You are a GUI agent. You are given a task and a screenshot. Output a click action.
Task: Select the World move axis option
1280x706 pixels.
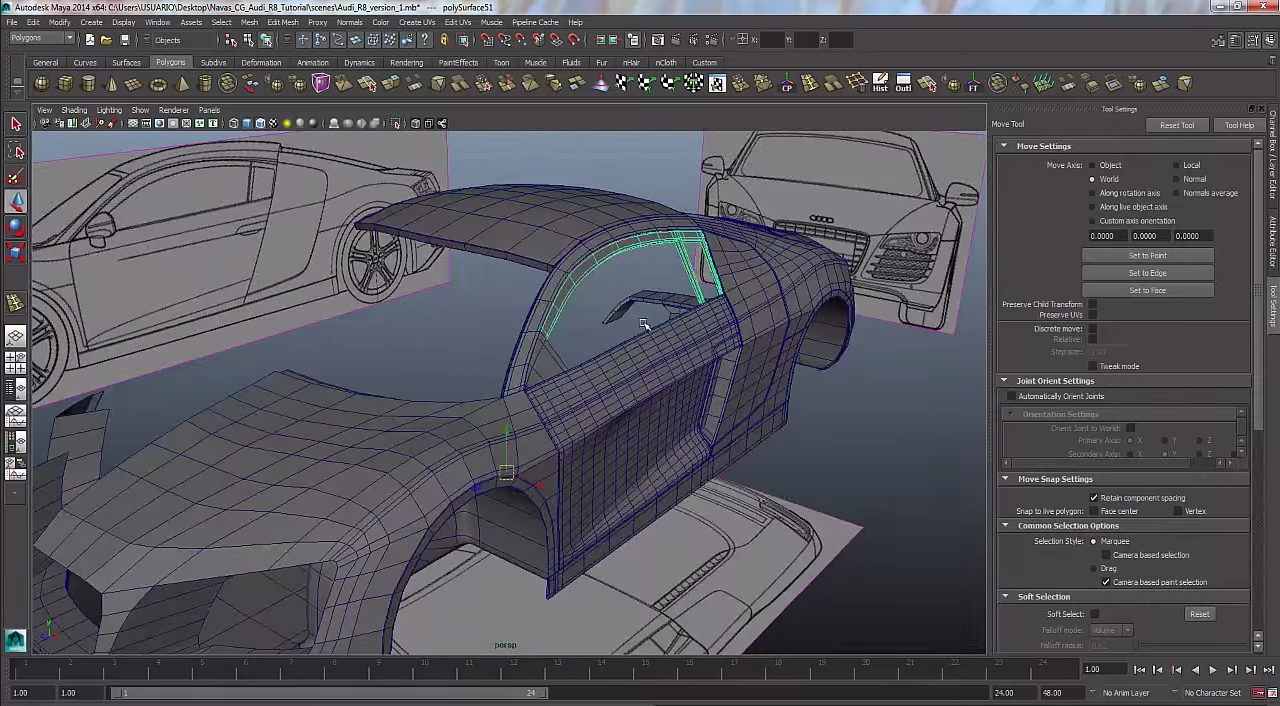coord(1092,179)
